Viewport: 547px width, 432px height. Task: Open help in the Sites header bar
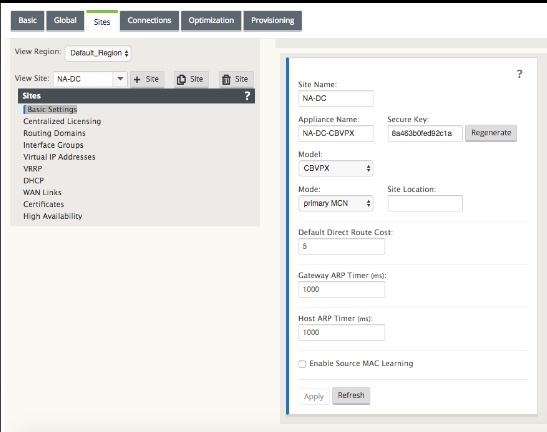247,96
